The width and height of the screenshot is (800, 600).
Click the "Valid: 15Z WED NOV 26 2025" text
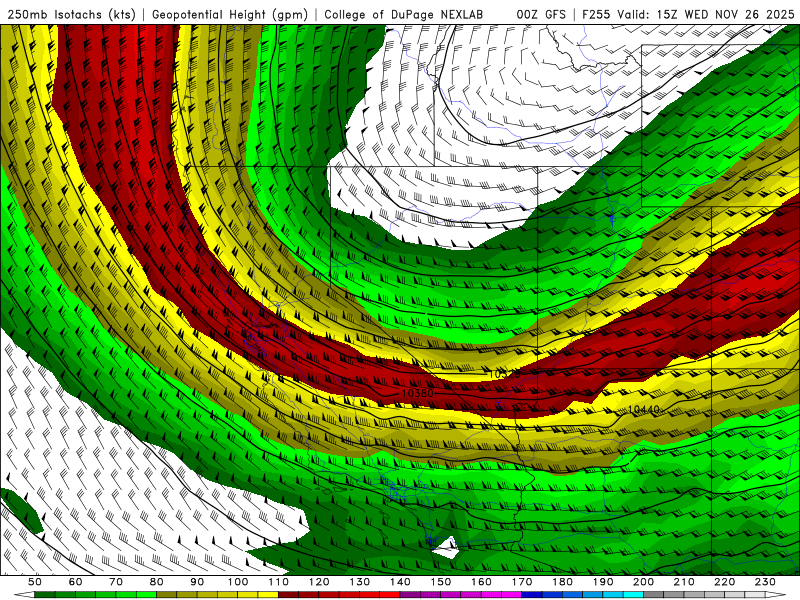click(x=706, y=15)
